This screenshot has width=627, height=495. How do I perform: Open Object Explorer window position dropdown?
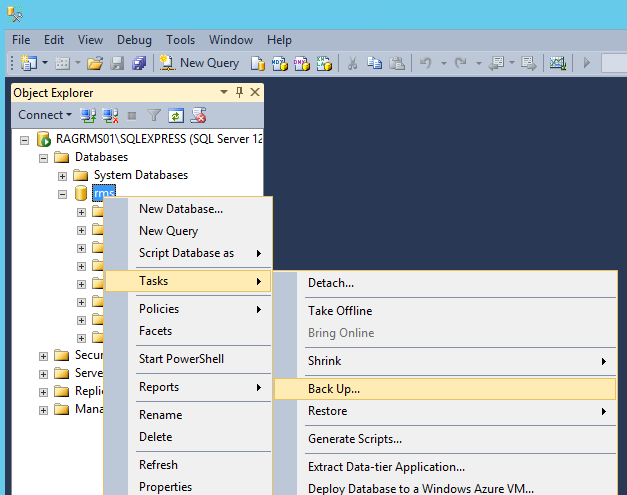click(224, 92)
